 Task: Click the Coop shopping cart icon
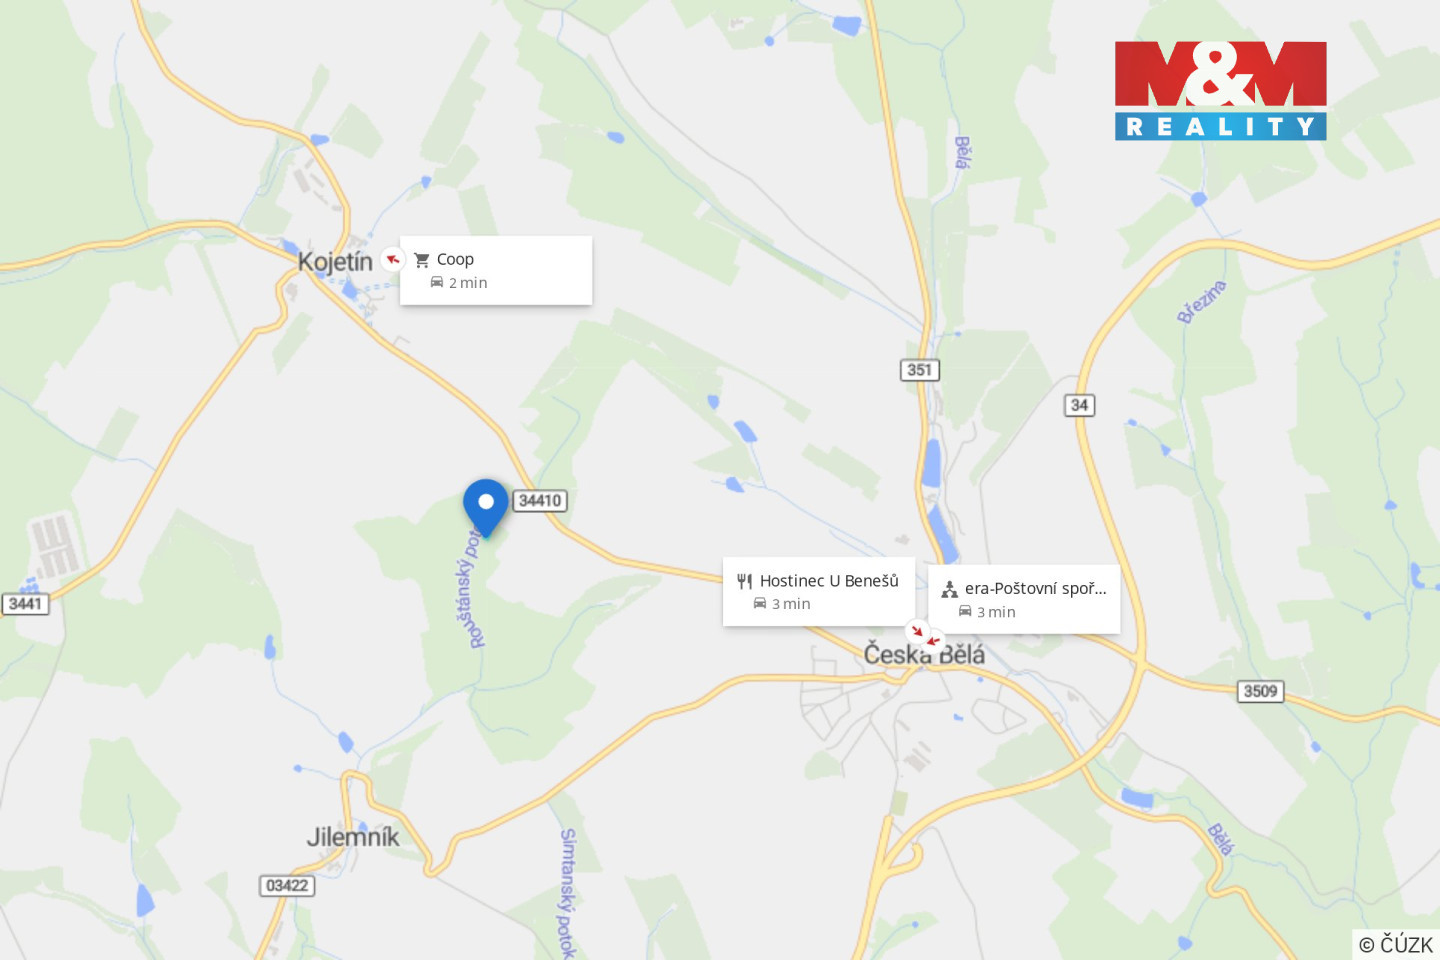click(x=422, y=260)
